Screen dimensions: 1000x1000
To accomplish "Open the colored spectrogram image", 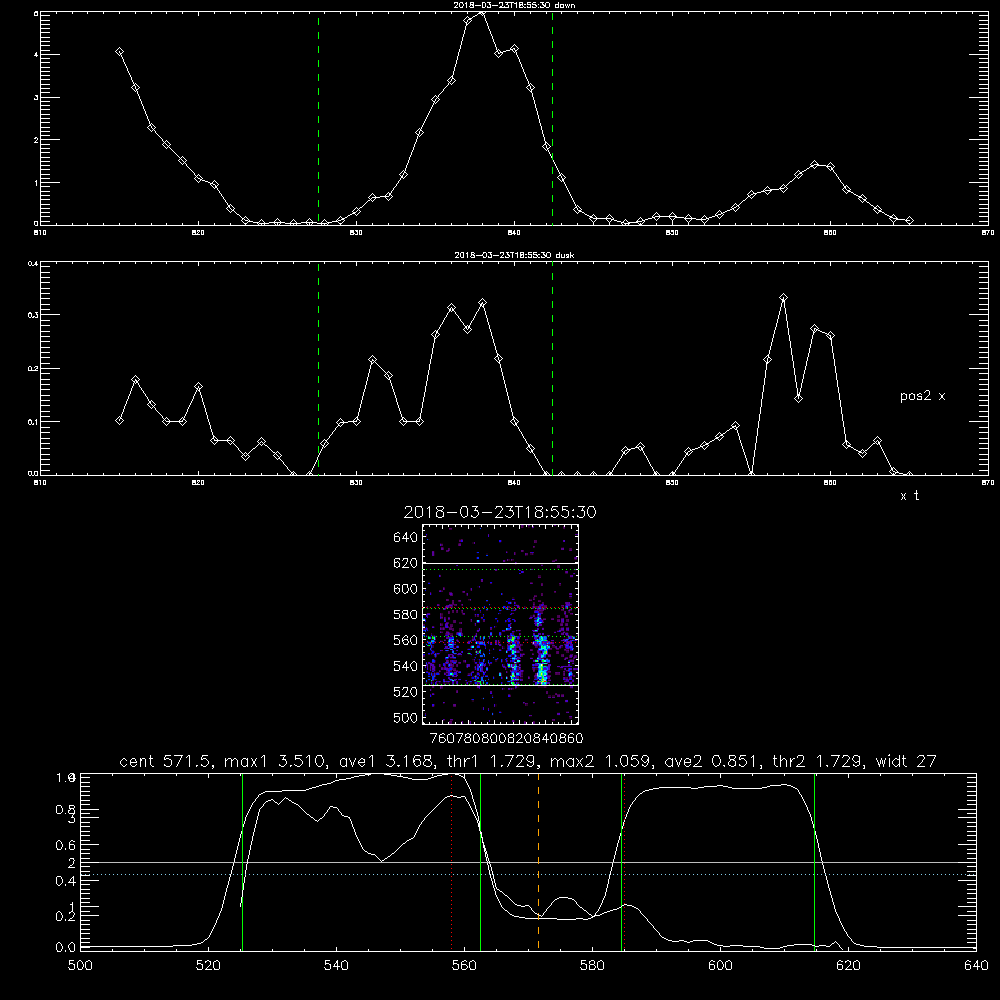I will click(x=500, y=624).
